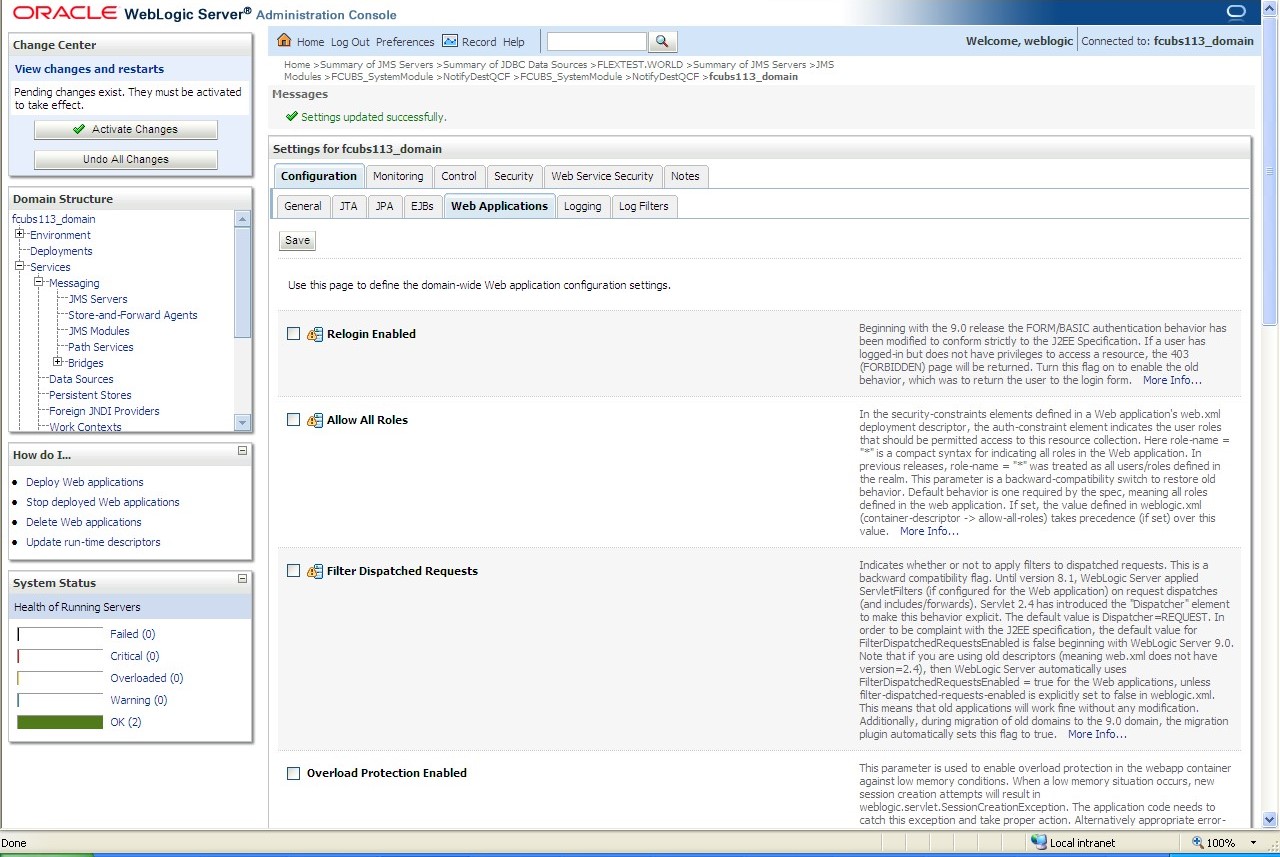Open Deploy Web applications help link
The height and width of the screenshot is (857, 1280).
pyautogui.click(x=85, y=482)
